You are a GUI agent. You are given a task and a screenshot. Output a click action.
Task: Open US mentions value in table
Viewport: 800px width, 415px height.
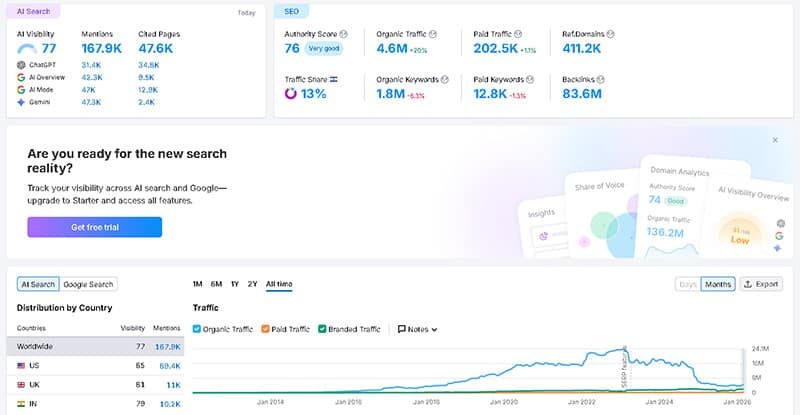[170, 366]
